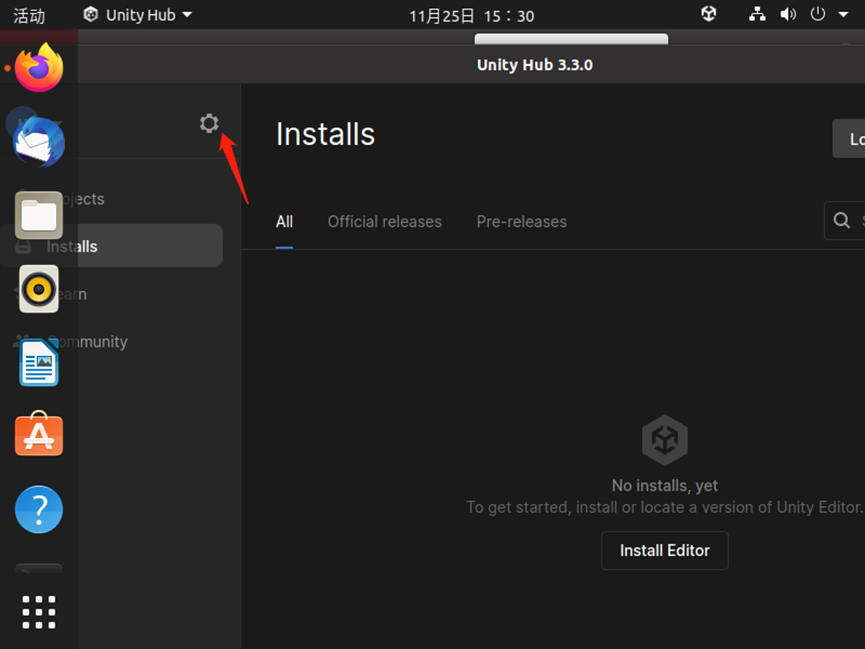865x649 pixels.
Task: Expand the system menu arrow
Action: (843, 14)
